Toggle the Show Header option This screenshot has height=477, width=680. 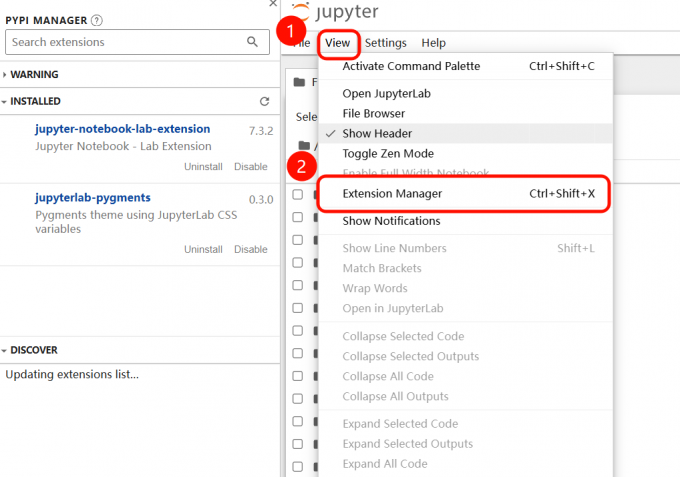[466, 134]
